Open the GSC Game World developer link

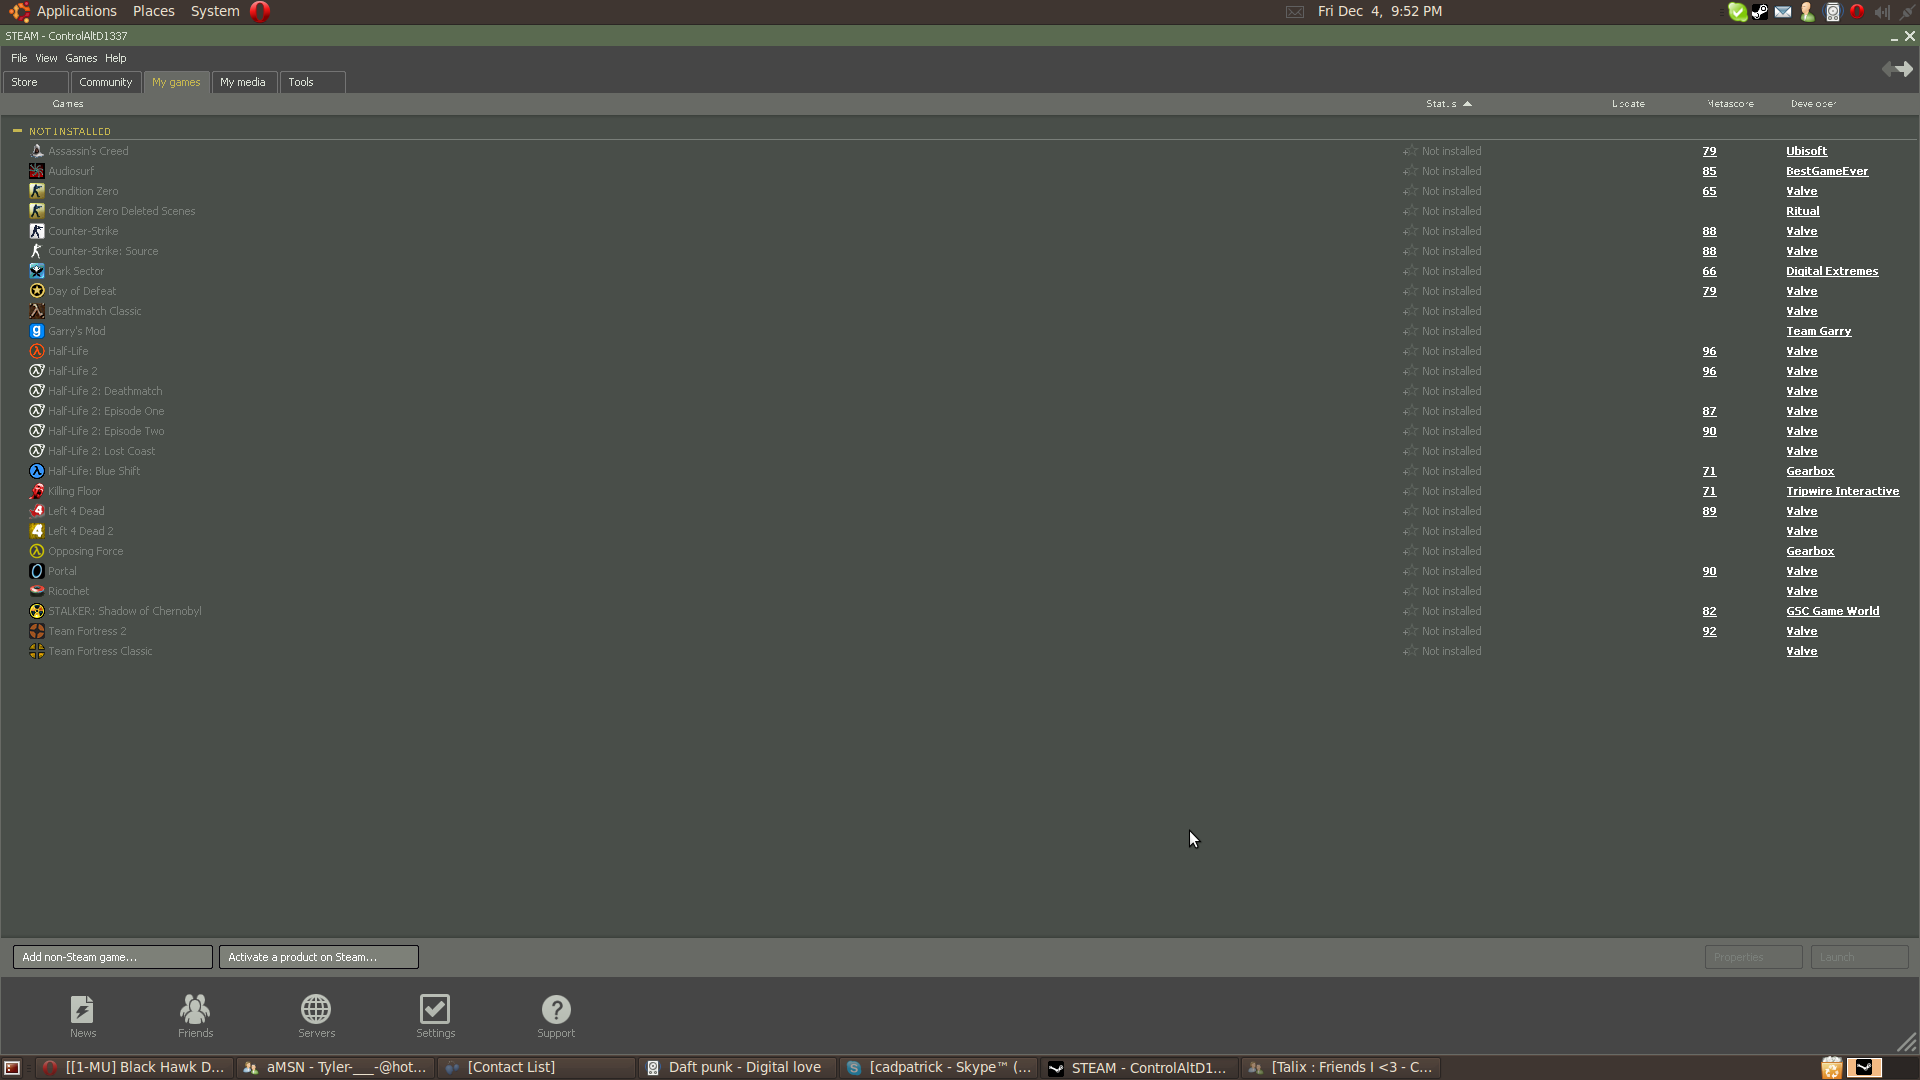click(1832, 611)
